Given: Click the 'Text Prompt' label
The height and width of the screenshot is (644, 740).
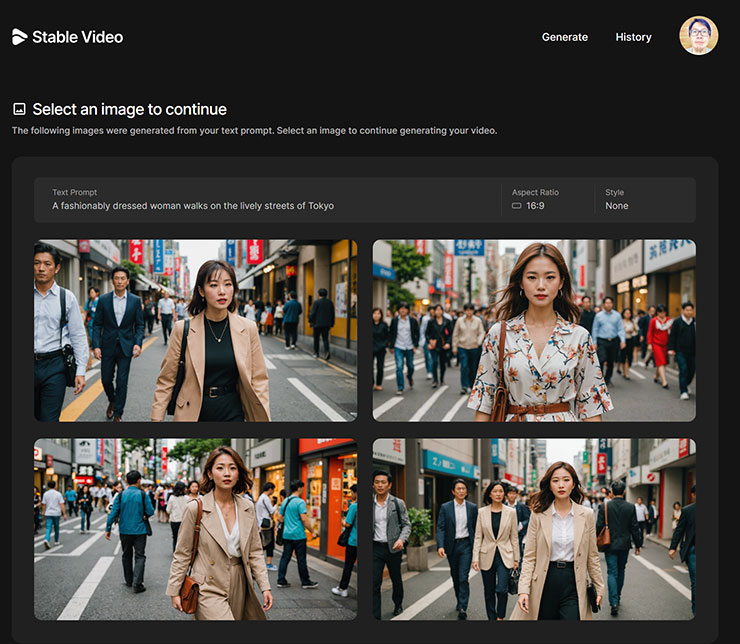Looking at the screenshot, I should coord(75,192).
